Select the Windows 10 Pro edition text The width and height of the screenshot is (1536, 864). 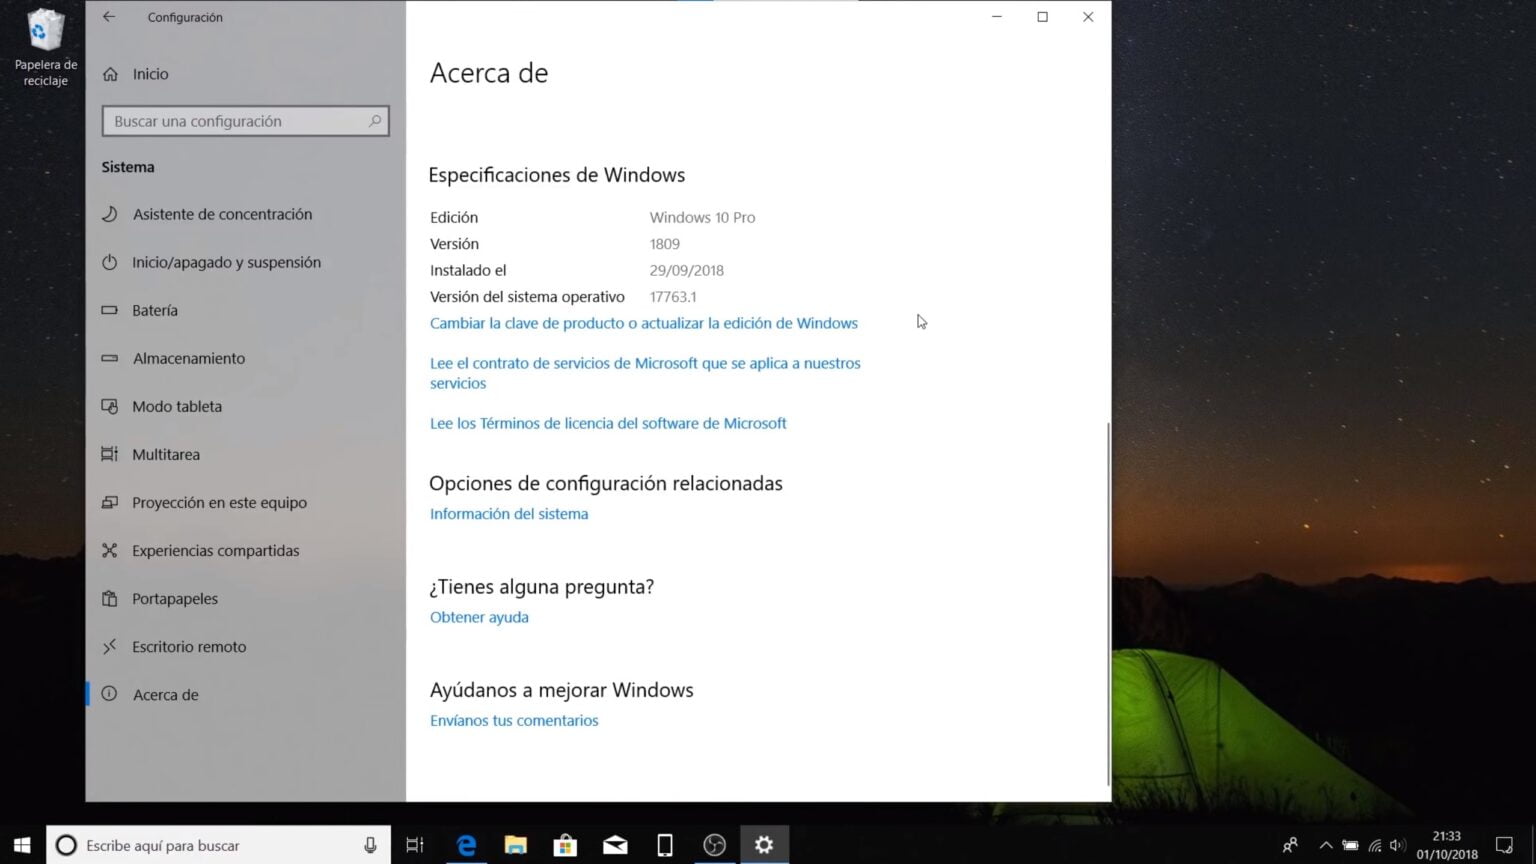(702, 217)
